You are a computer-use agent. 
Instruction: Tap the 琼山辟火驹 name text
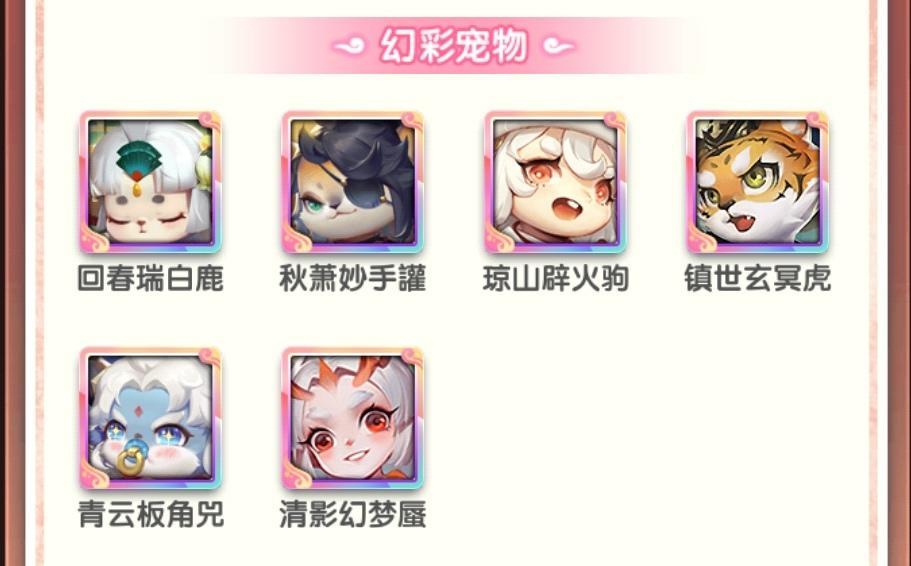(x=555, y=278)
